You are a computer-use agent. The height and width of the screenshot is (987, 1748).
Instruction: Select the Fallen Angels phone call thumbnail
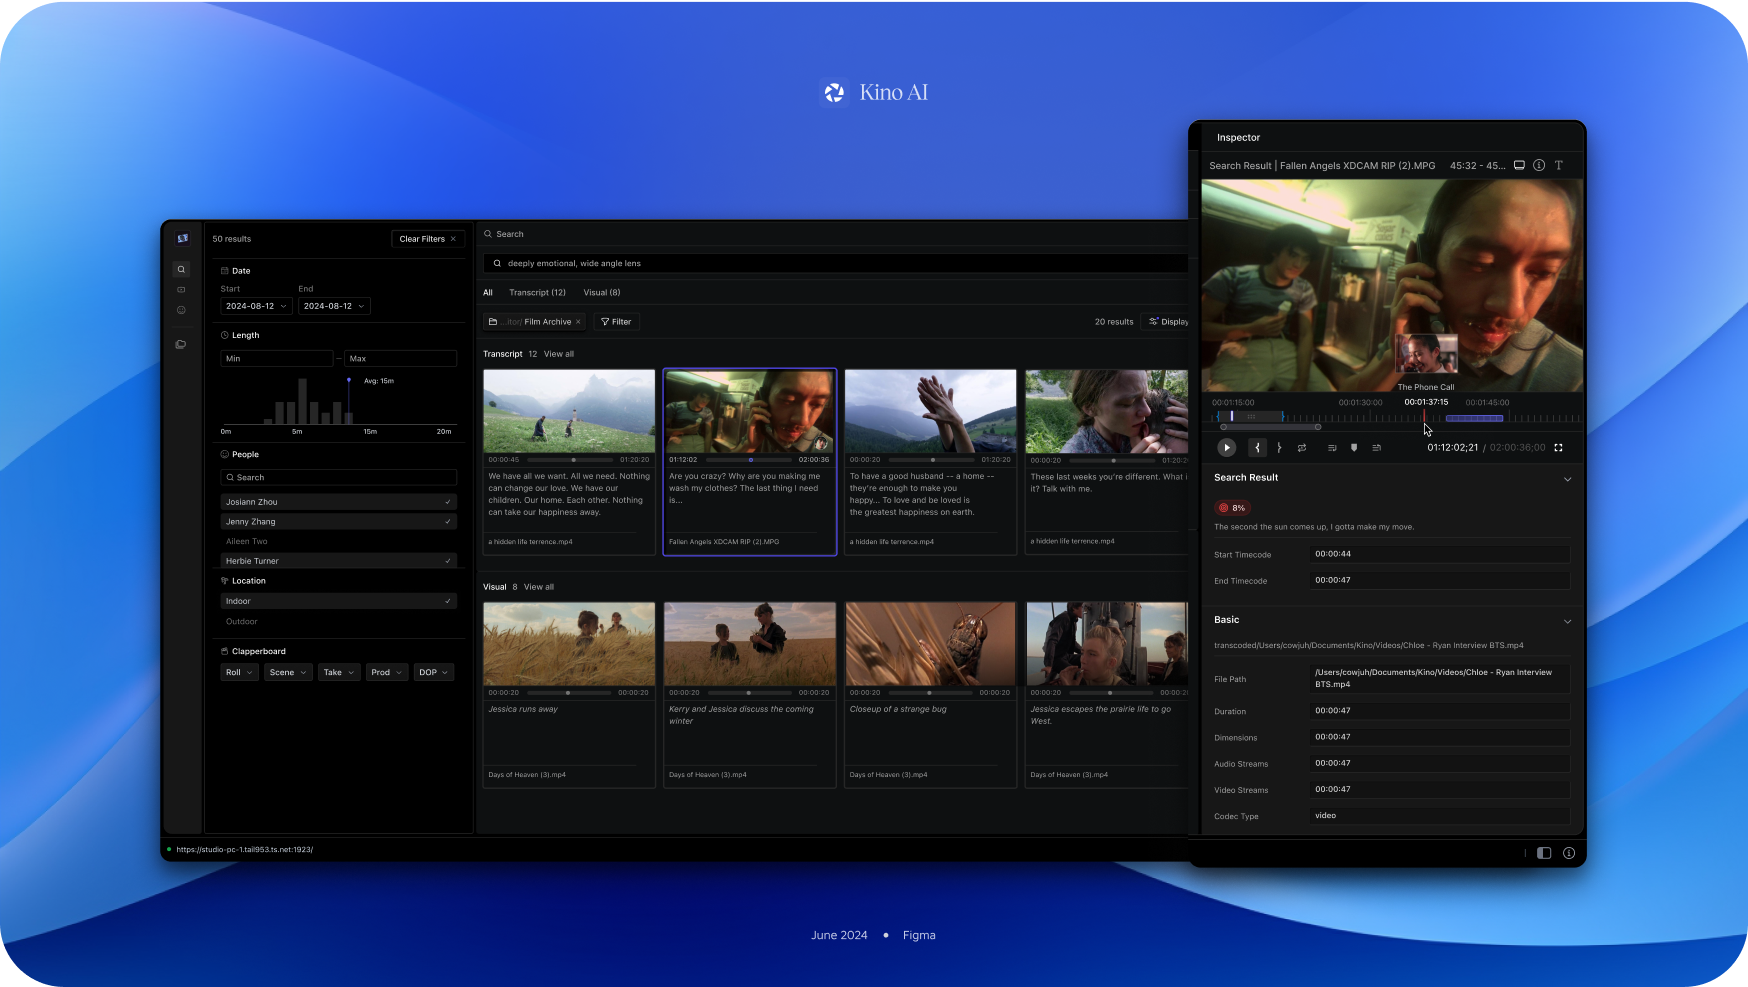(750, 412)
